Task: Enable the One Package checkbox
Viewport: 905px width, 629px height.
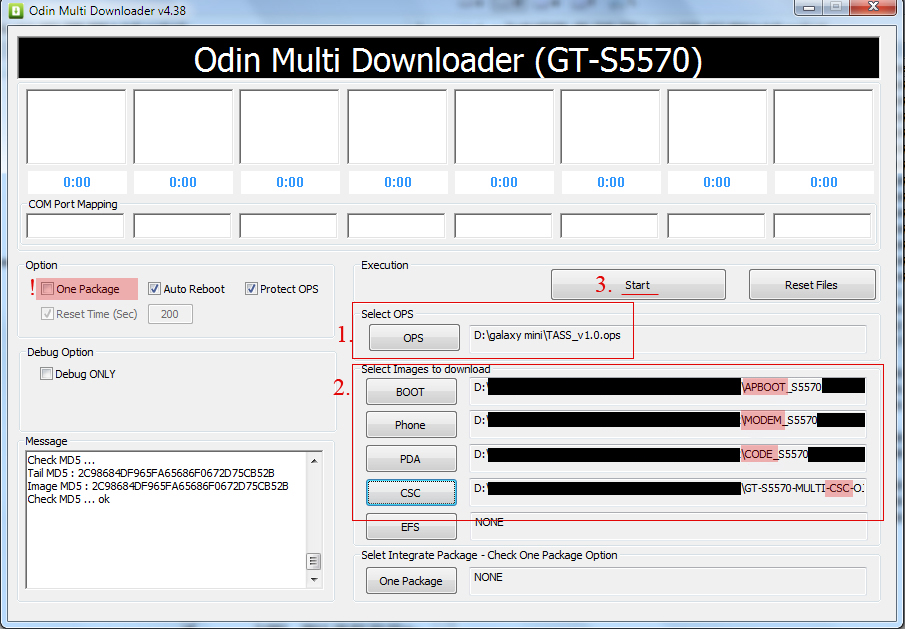Action: [47, 289]
